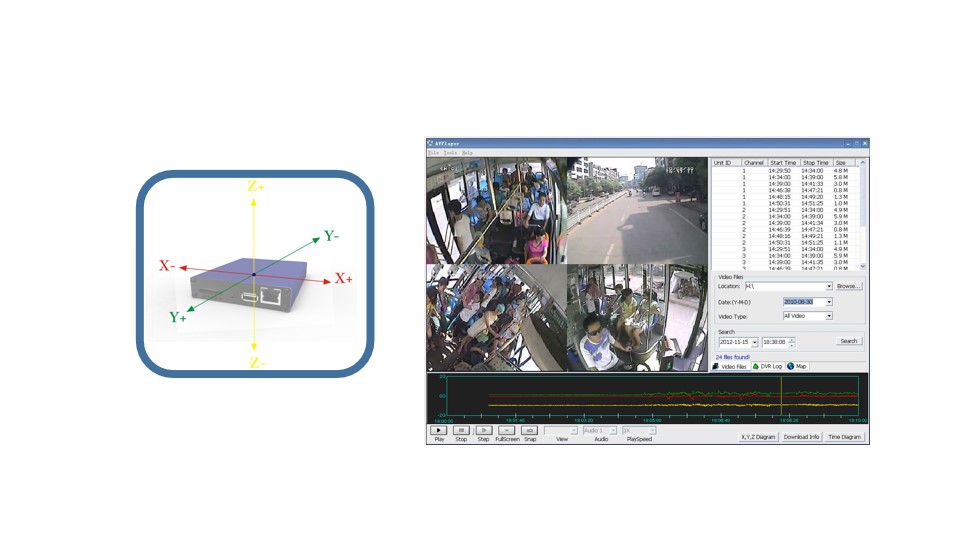Expand the Video Type dropdown

828,316
